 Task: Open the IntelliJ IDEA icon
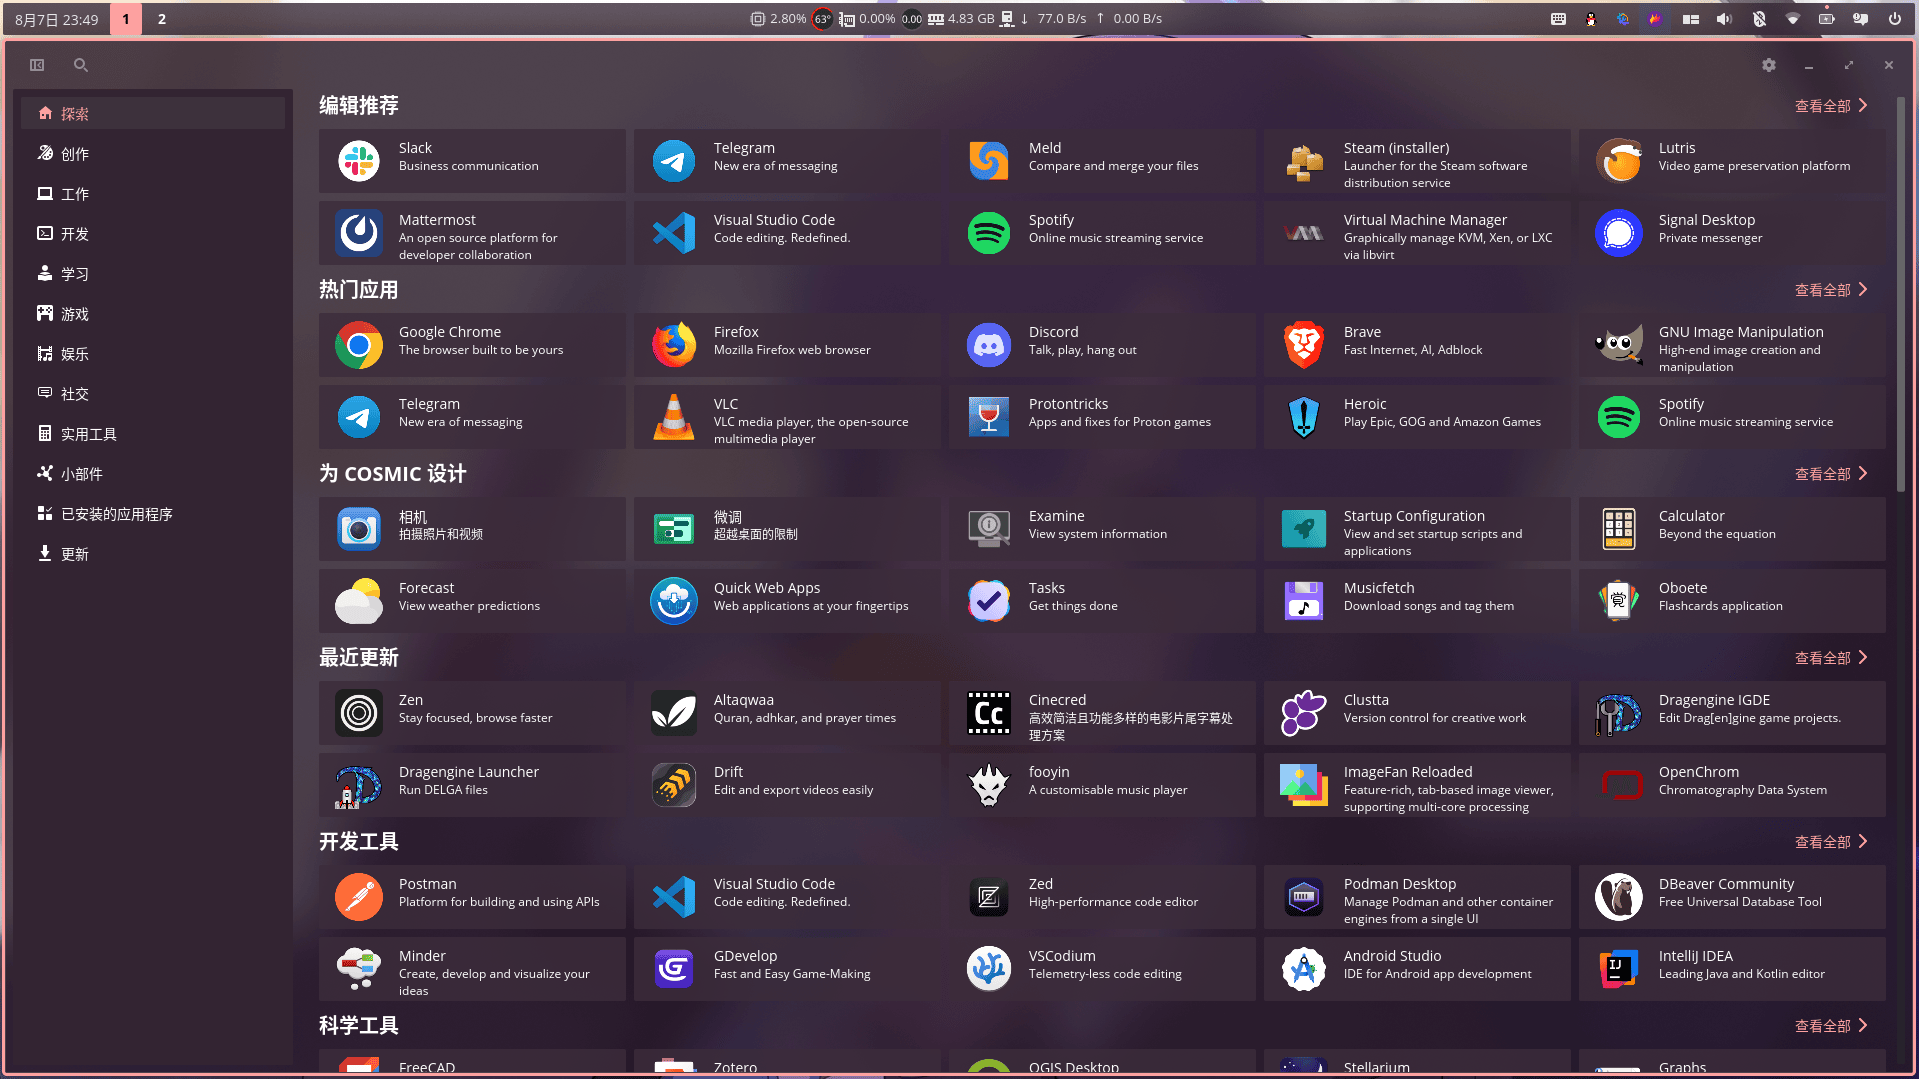tap(1619, 969)
